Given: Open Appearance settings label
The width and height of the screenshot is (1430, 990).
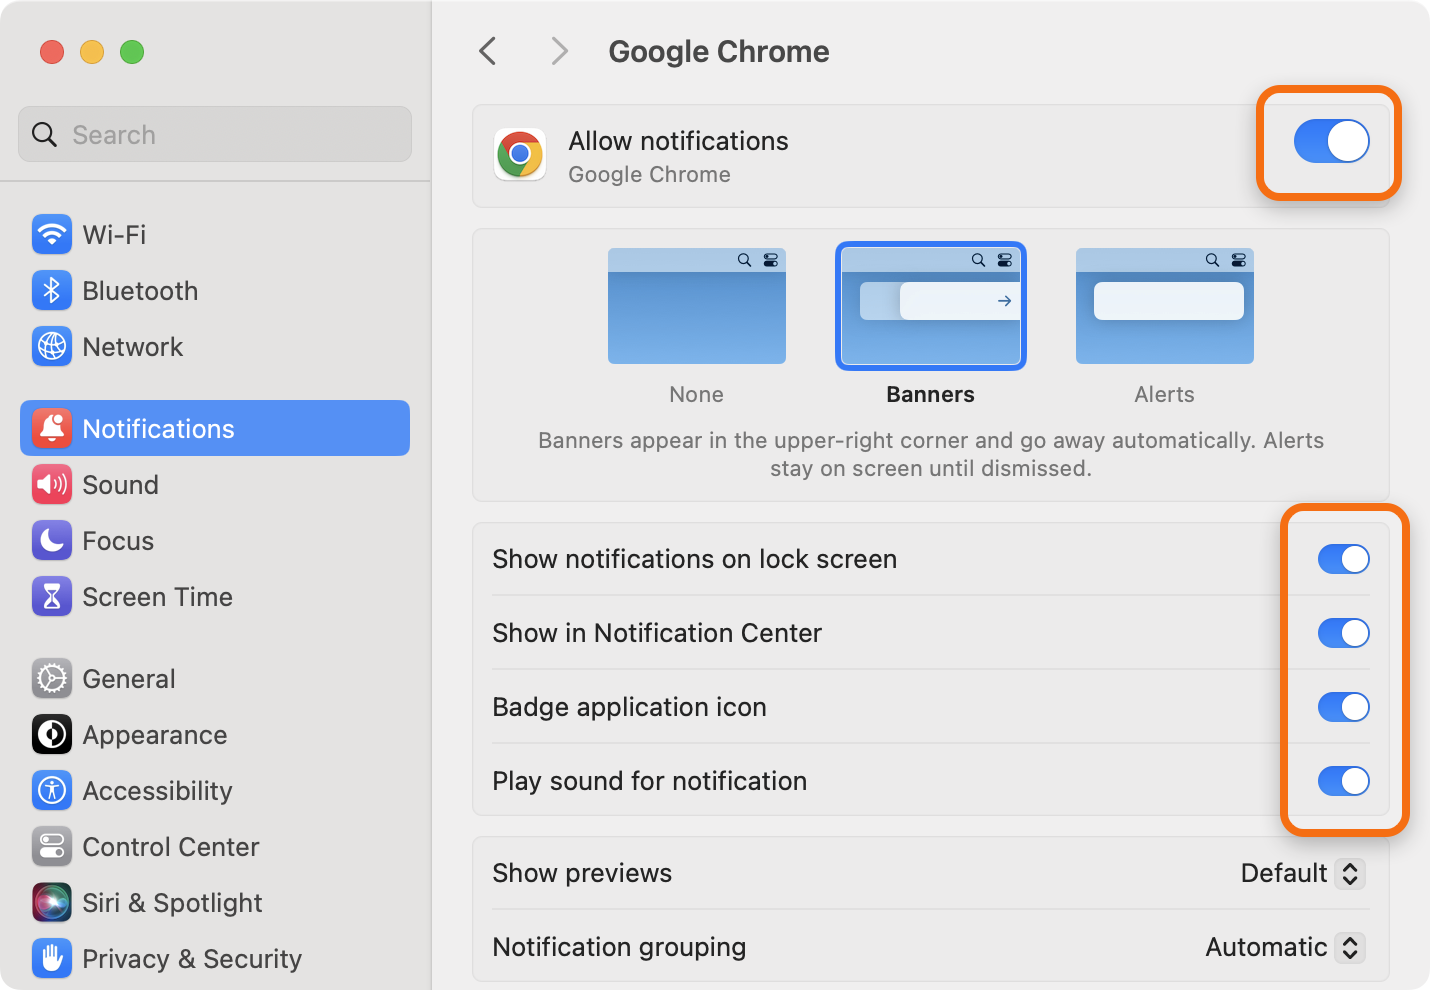Looking at the screenshot, I should click(155, 735).
